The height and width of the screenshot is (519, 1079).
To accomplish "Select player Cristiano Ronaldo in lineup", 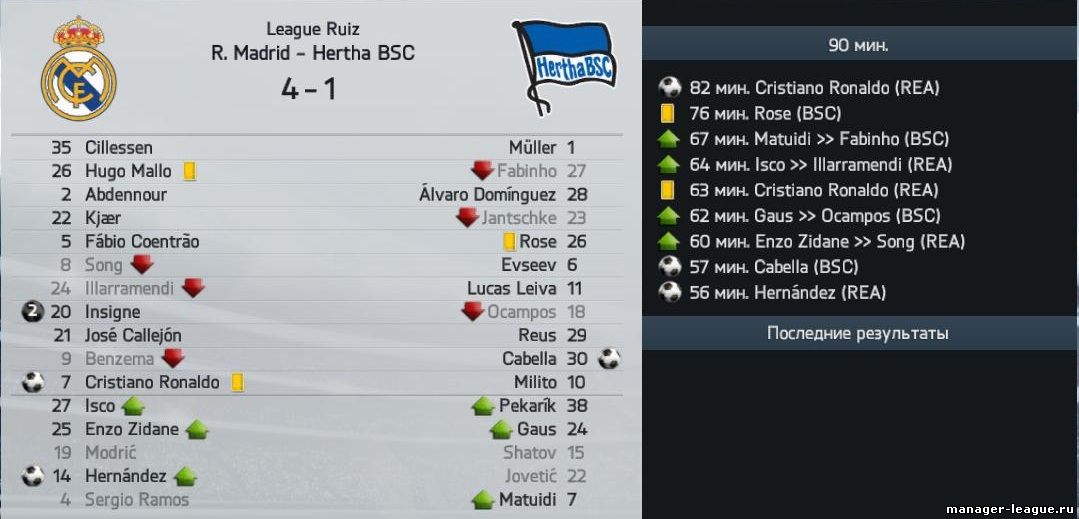I will [x=152, y=382].
